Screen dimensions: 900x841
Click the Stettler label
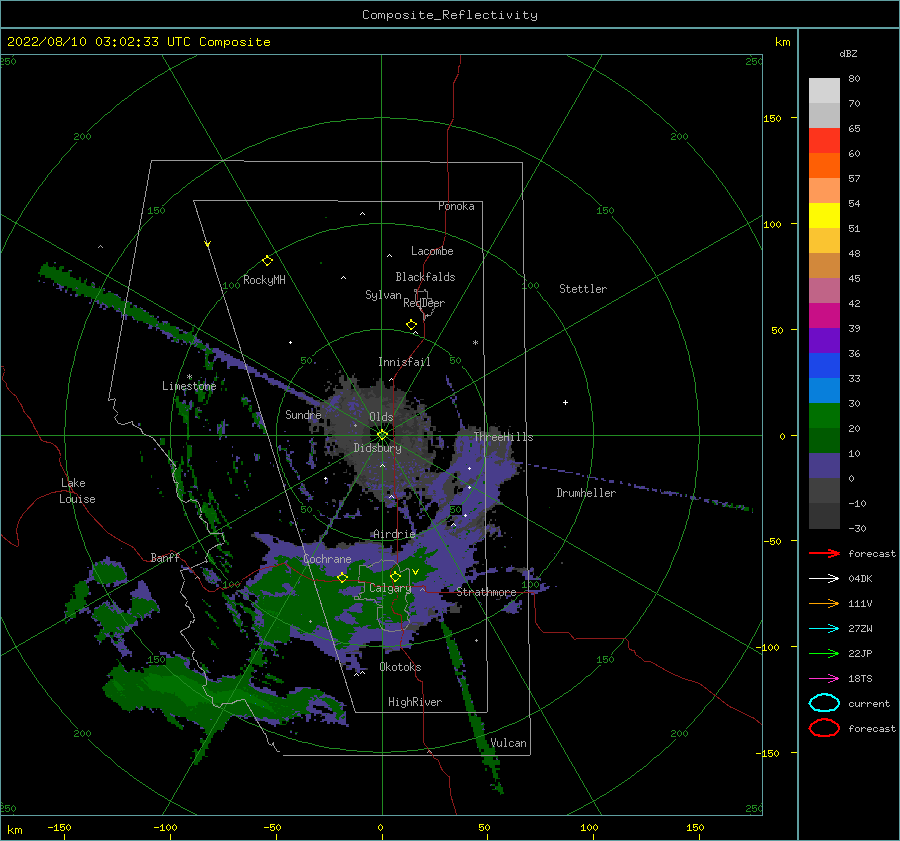tap(583, 289)
